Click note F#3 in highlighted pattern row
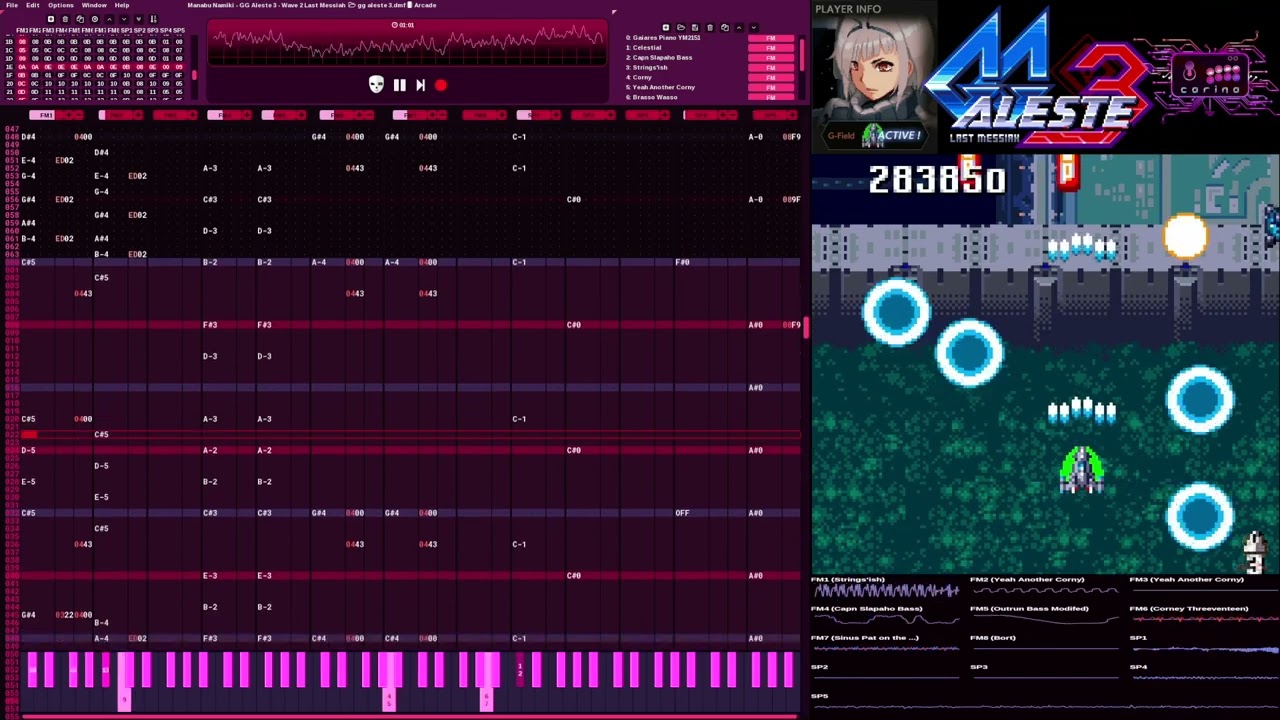1280x720 pixels. click(210, 325)
